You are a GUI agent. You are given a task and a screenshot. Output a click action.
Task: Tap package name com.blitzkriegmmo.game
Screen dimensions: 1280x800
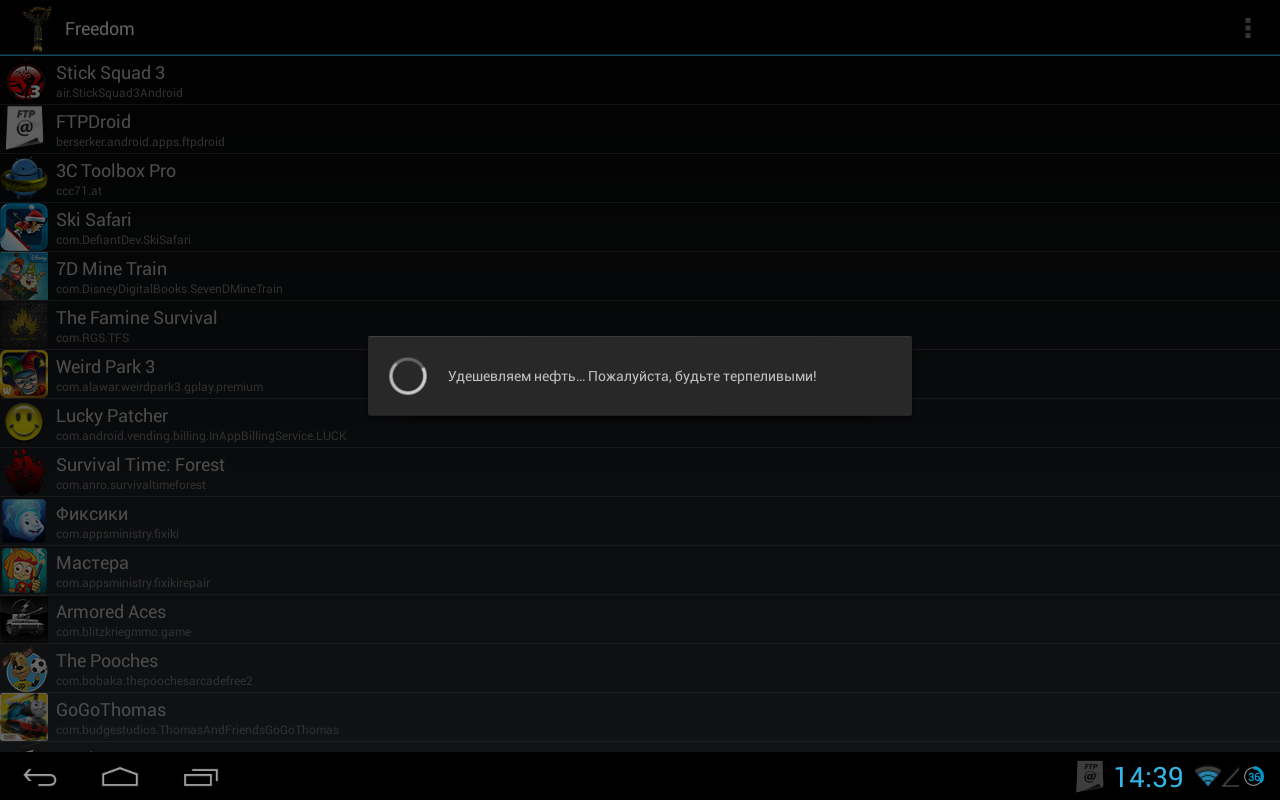pos(123,632)
